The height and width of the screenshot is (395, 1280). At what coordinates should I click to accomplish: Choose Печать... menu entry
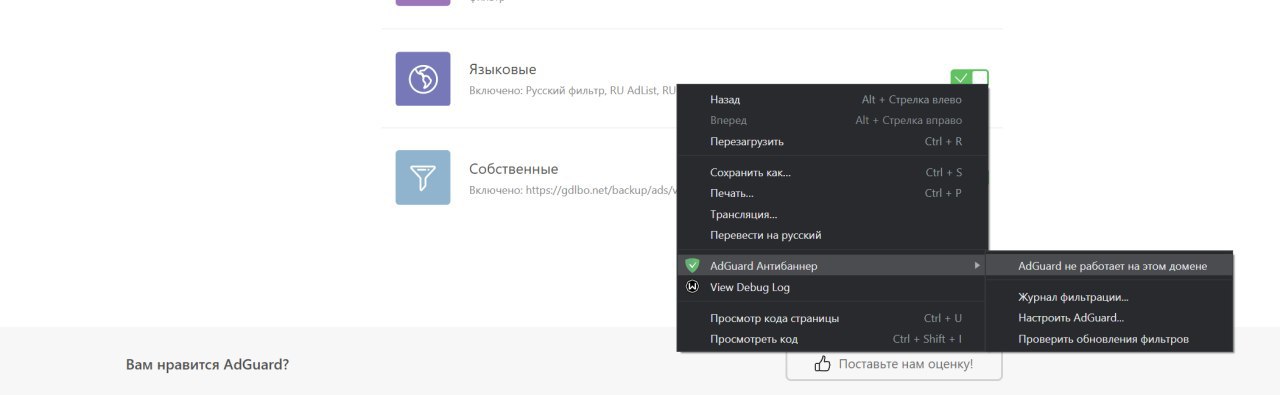832,193
